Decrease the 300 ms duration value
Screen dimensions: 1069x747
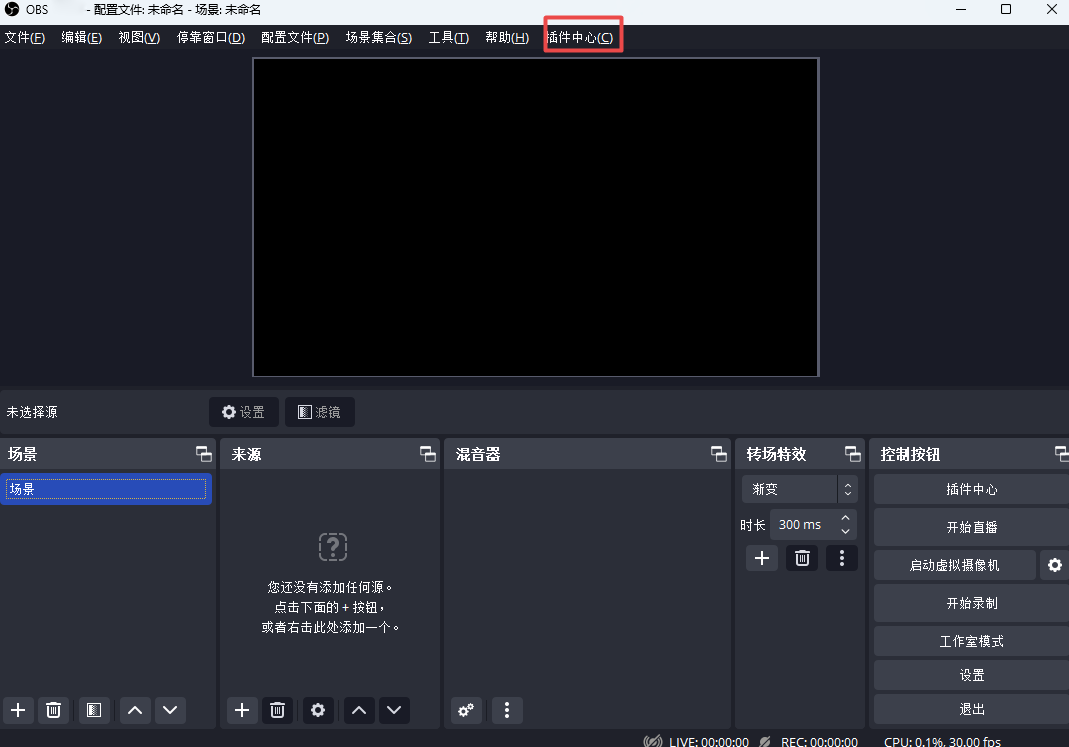(x=845, y=532)
